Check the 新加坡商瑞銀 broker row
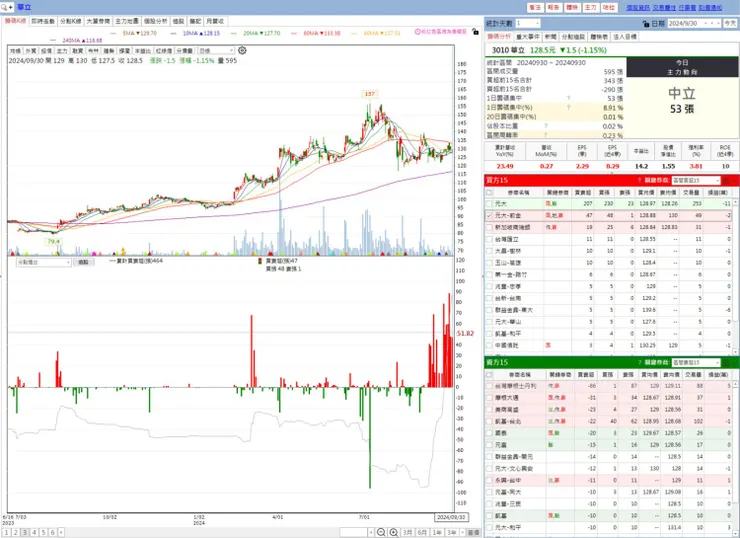 (x=489, y=227)
